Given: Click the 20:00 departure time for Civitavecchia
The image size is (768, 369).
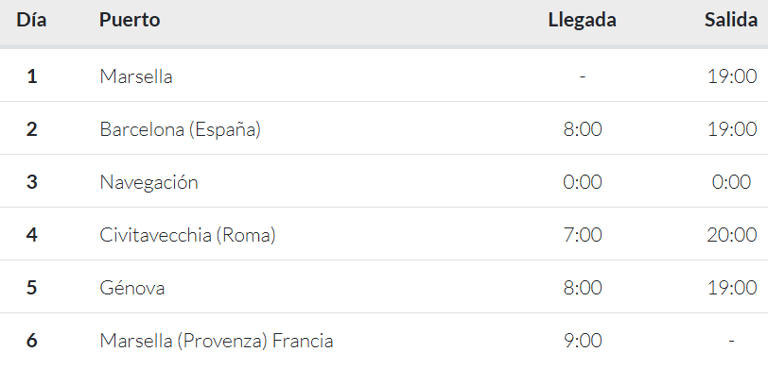Looking at the screenshot, I should click(732, 235).
